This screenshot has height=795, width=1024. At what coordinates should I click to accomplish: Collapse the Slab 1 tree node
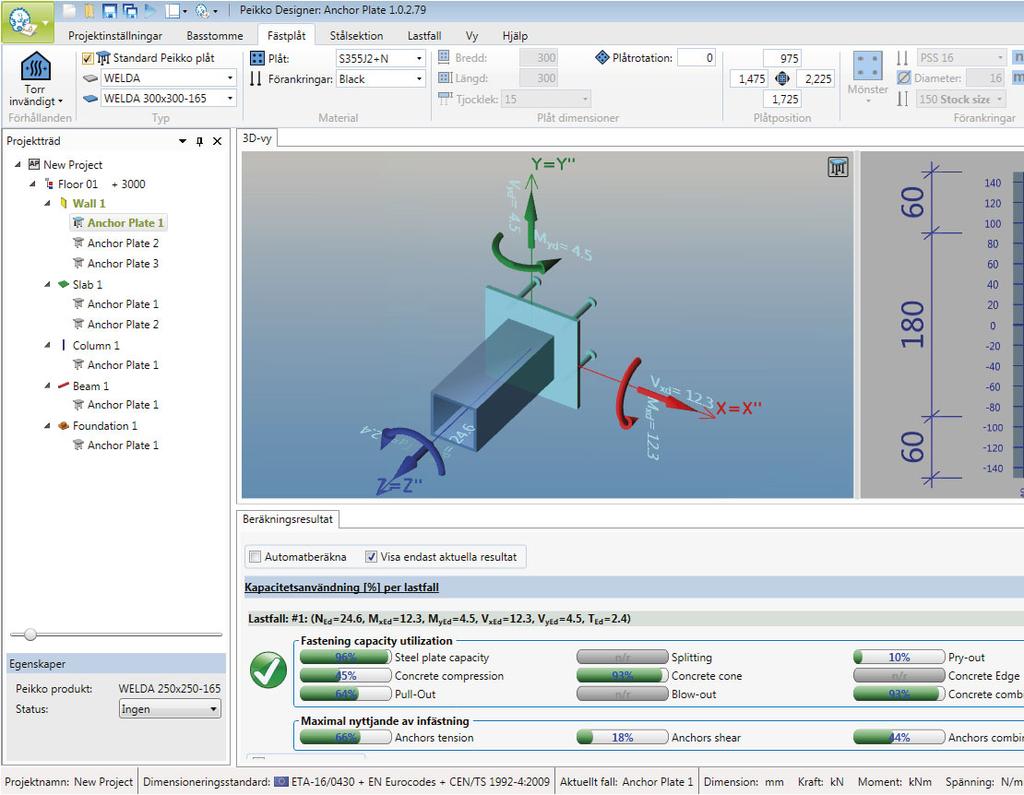pyautogui.click(x=48, y=284)
